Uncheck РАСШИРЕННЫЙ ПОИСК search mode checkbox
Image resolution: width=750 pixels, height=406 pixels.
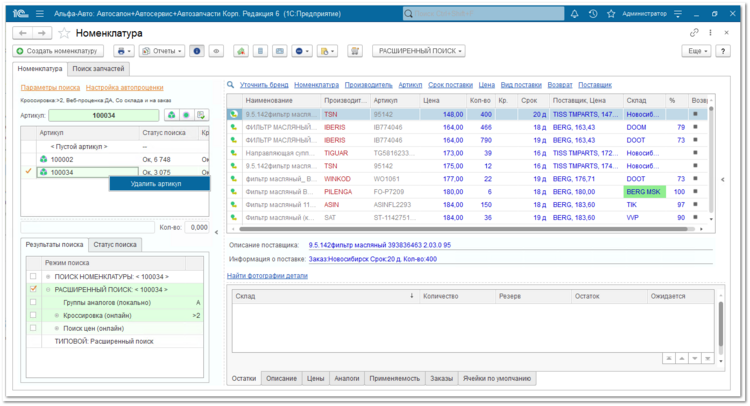[x=33, y=289]
